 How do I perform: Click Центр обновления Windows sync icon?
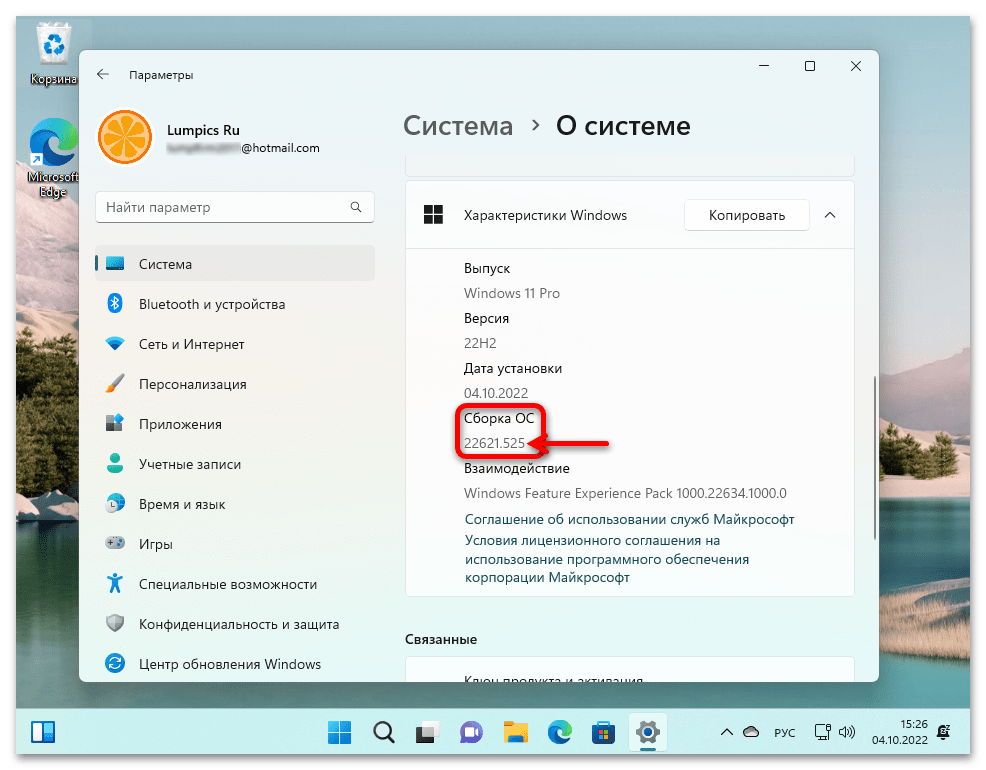[115, 663]
